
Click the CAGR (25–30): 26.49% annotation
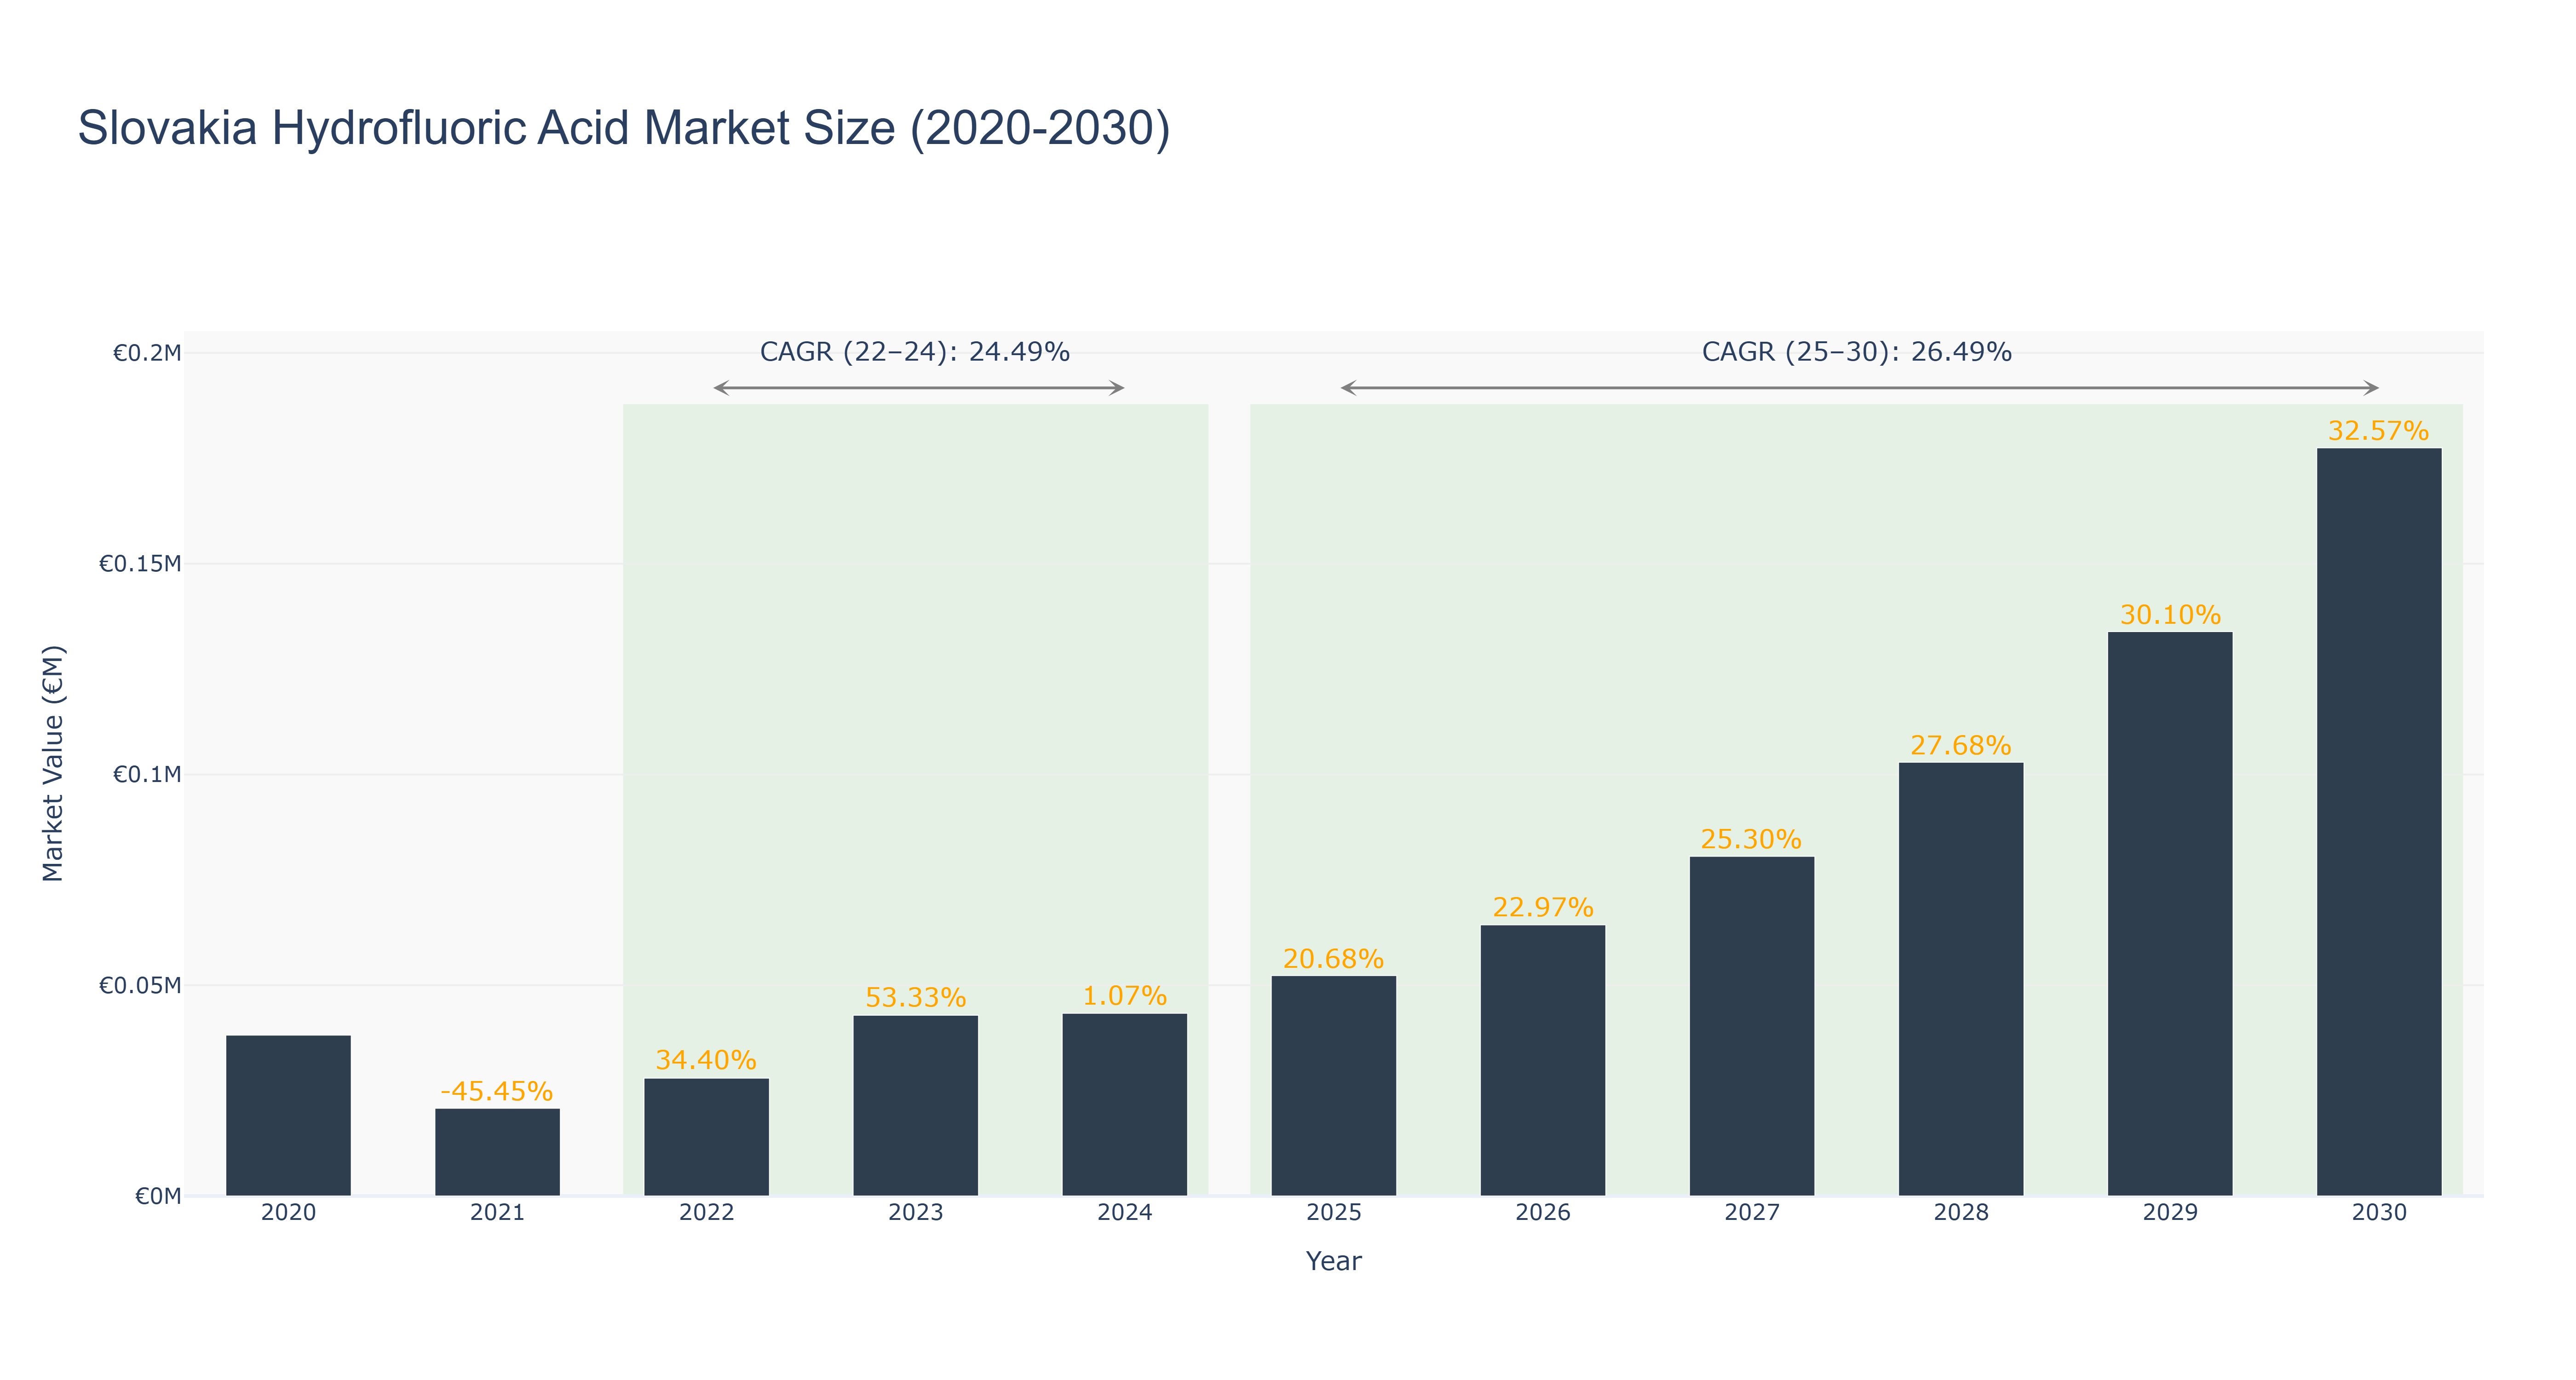(1857, 352)
